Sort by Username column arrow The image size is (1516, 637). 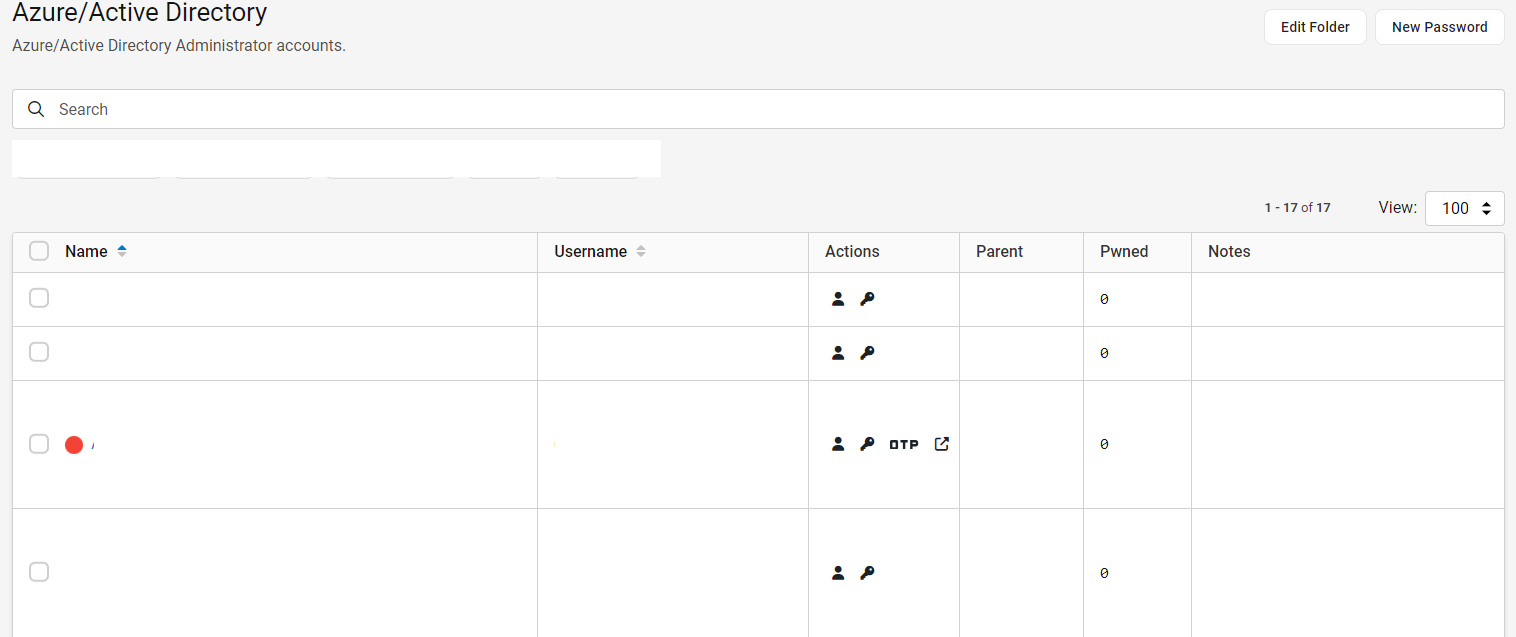click(641, 251)
